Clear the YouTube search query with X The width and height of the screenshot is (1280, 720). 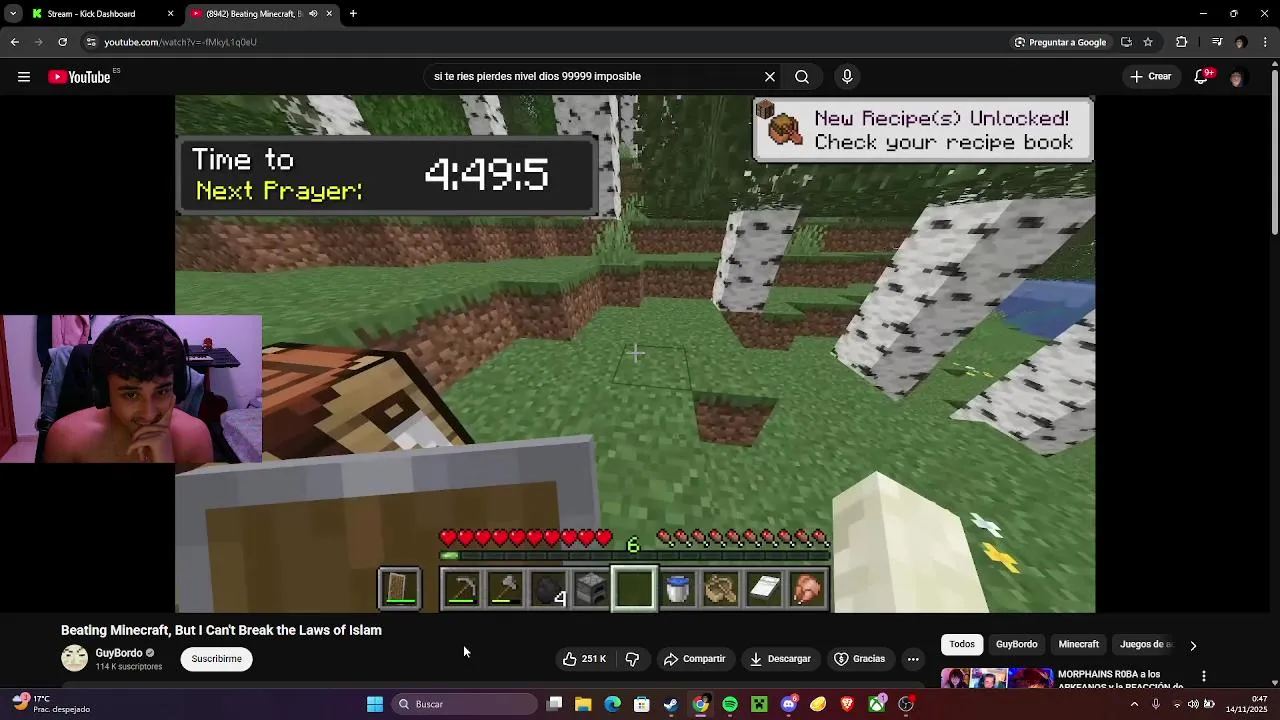coord(770,77)
